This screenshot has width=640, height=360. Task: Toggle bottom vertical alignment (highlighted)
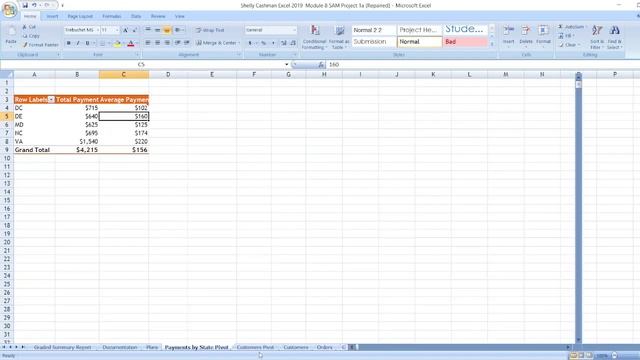click(167, 30)
